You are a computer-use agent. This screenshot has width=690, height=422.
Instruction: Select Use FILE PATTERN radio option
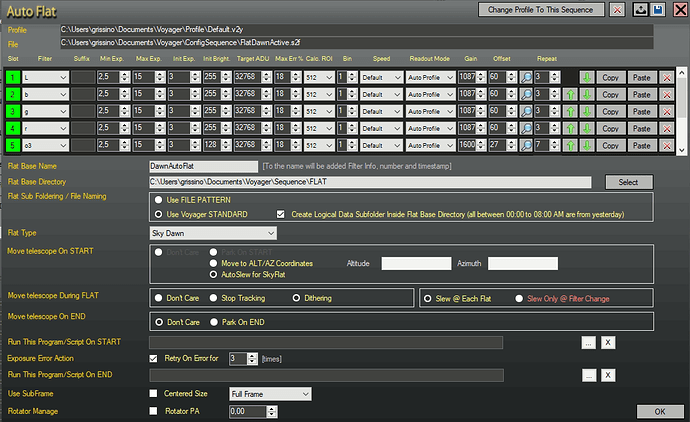(x=158, y=200)
